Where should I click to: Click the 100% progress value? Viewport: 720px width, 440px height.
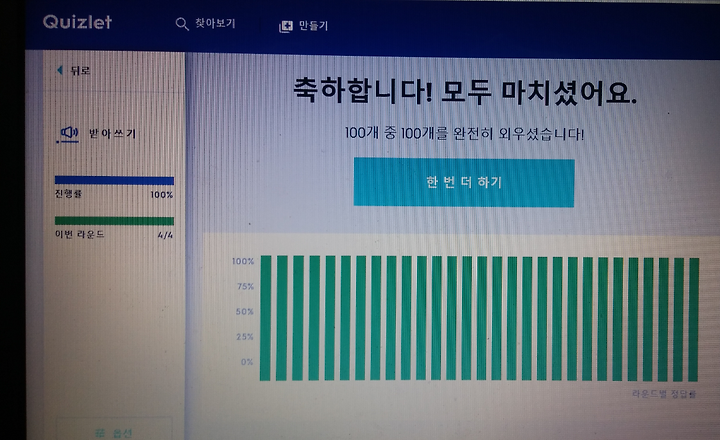coord(162,195)
